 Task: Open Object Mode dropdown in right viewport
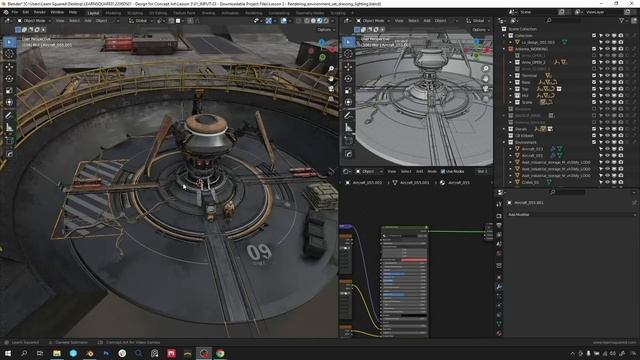point(373,20)
